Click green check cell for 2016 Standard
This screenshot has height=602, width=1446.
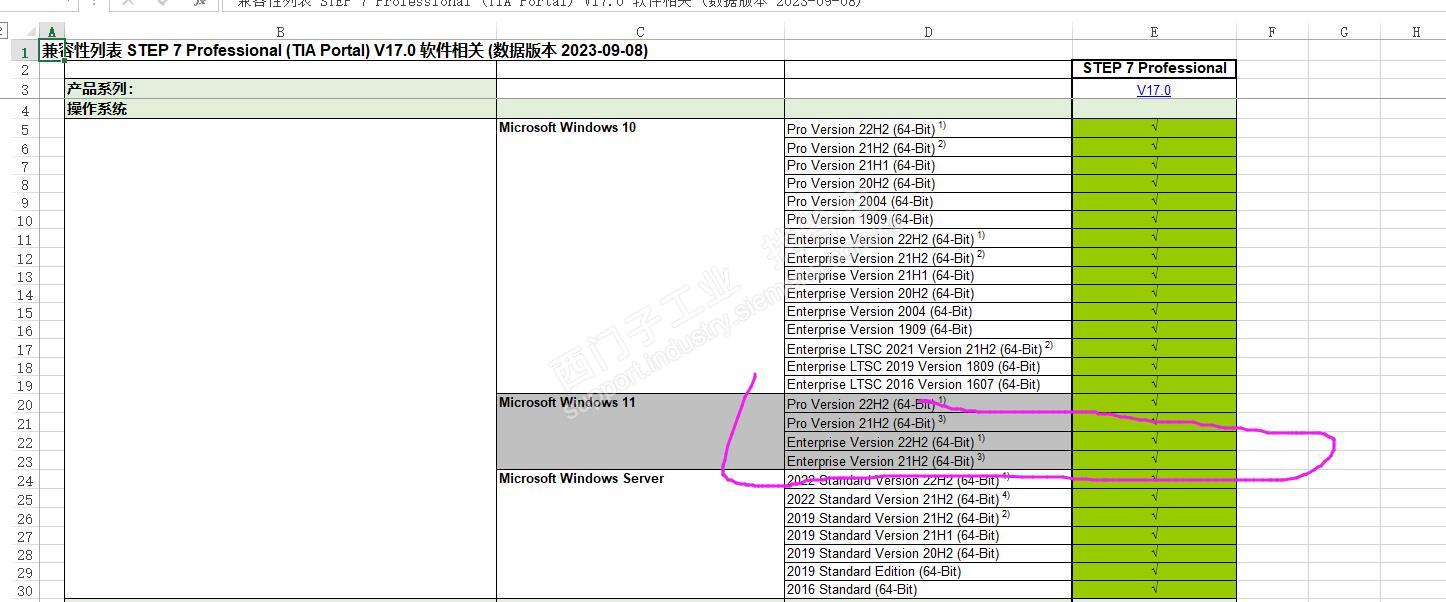(x=1154, y=590)
